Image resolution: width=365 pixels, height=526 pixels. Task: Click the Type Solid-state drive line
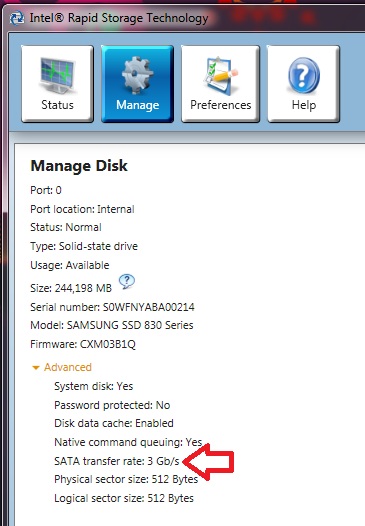(x=84, y=246)
